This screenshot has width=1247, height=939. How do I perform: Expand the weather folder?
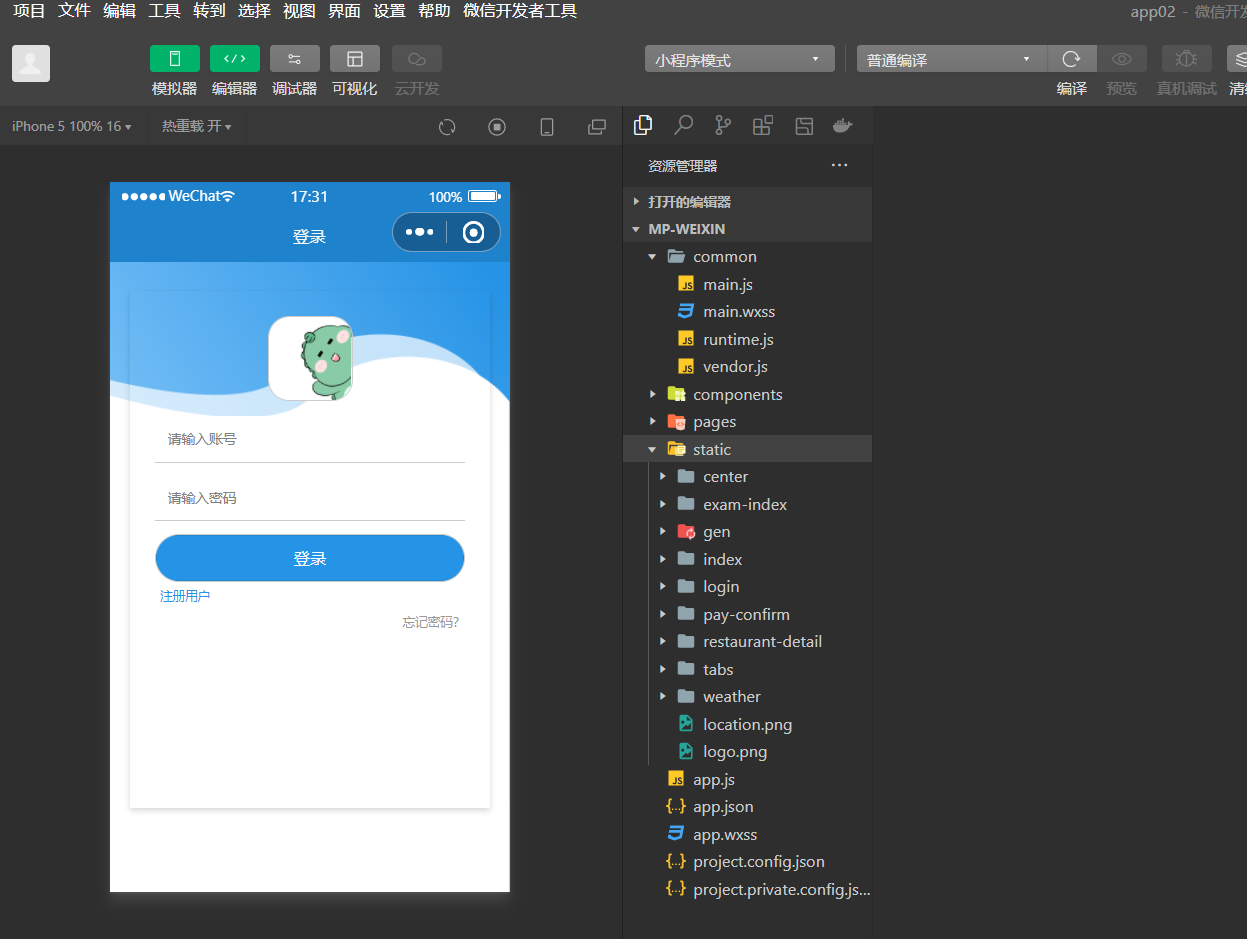(x=748, y=696)
